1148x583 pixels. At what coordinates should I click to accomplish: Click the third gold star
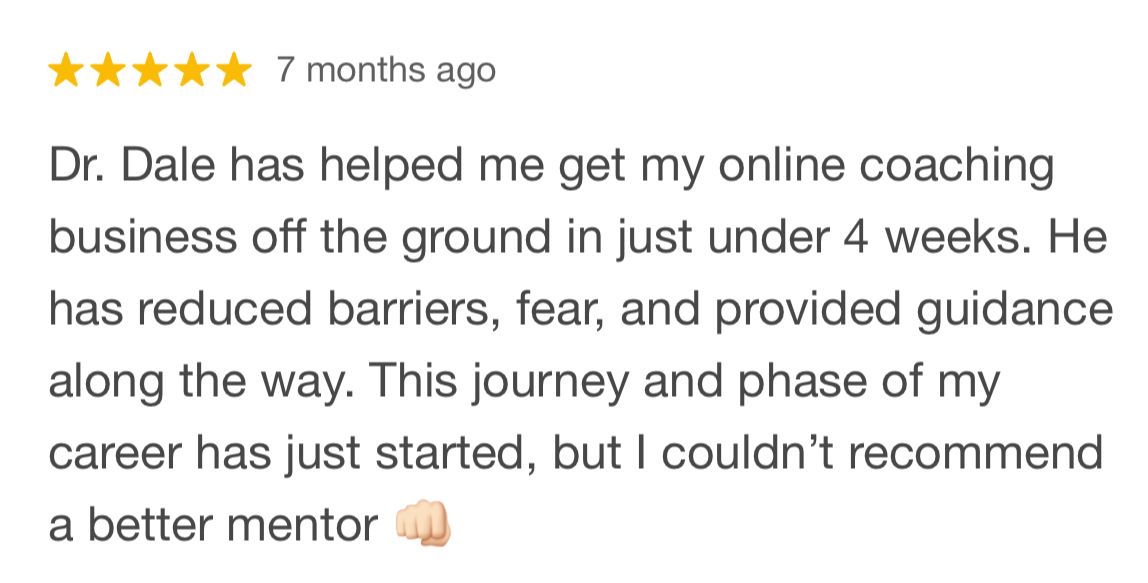150,70
